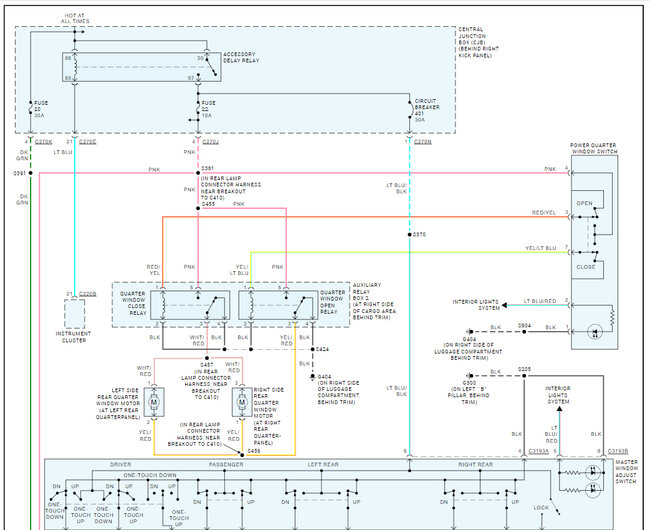
Task: Click the S424 splice label
Action: click(x=323, y=349)
